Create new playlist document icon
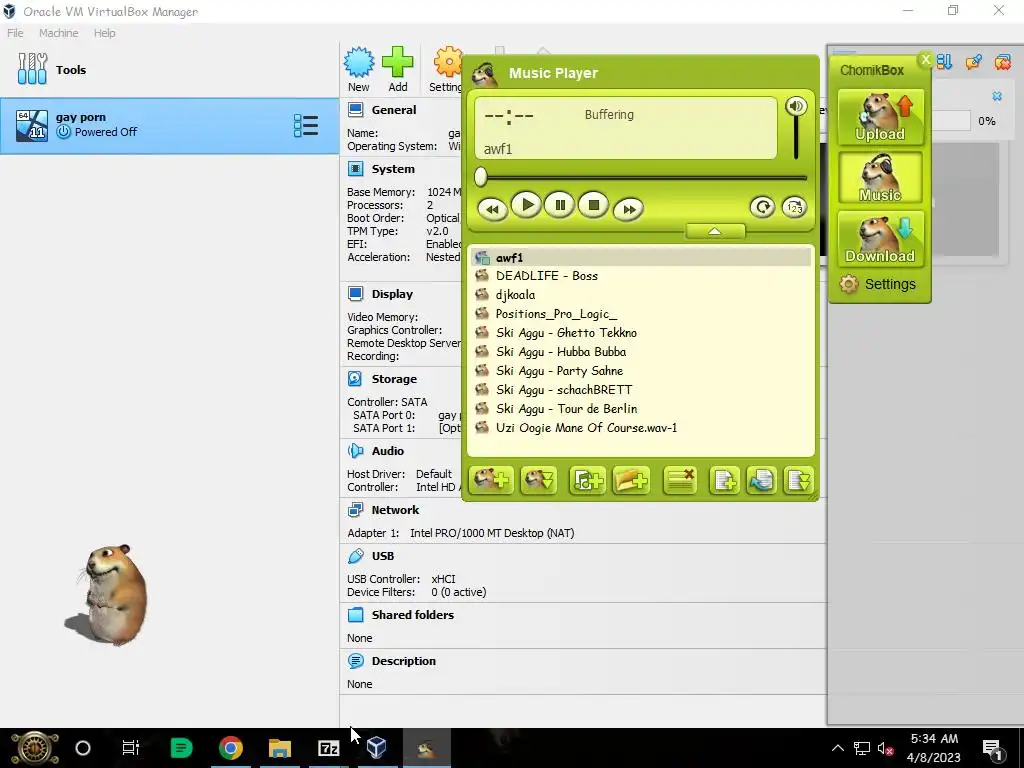Image resolution: width=1024 pixels, height=768 pixels. click(x=724, y=481)
